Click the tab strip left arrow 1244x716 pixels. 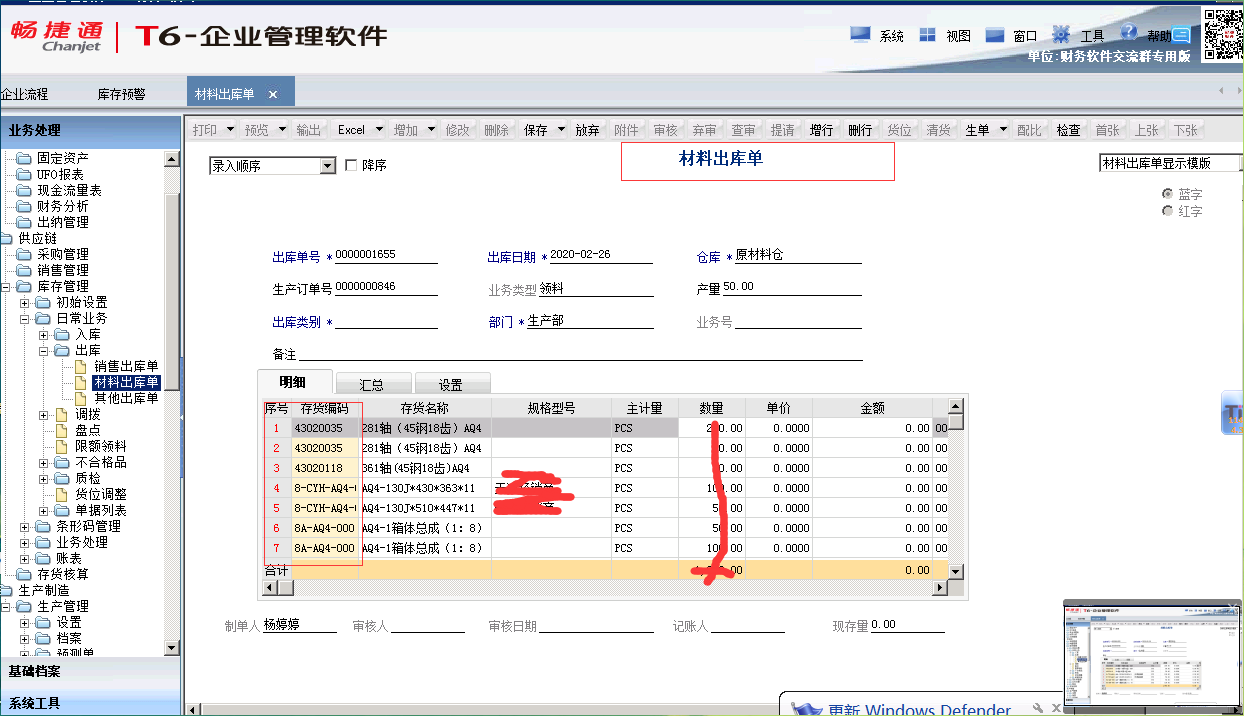click(x=1221, y=91)
